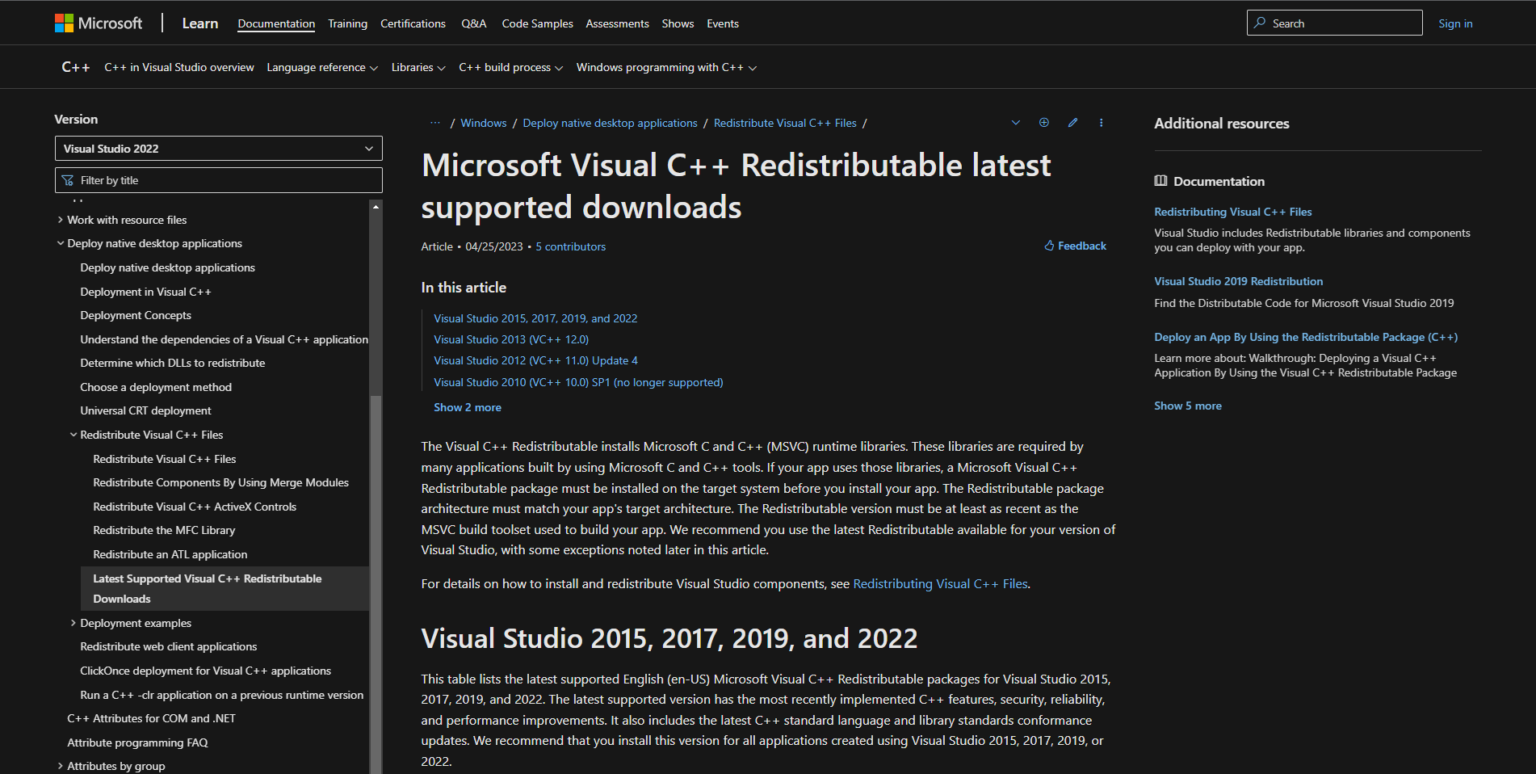1536x774 pixels.
Task: Click the breadcrumb ellipsis icon
Action: point(434,123)
